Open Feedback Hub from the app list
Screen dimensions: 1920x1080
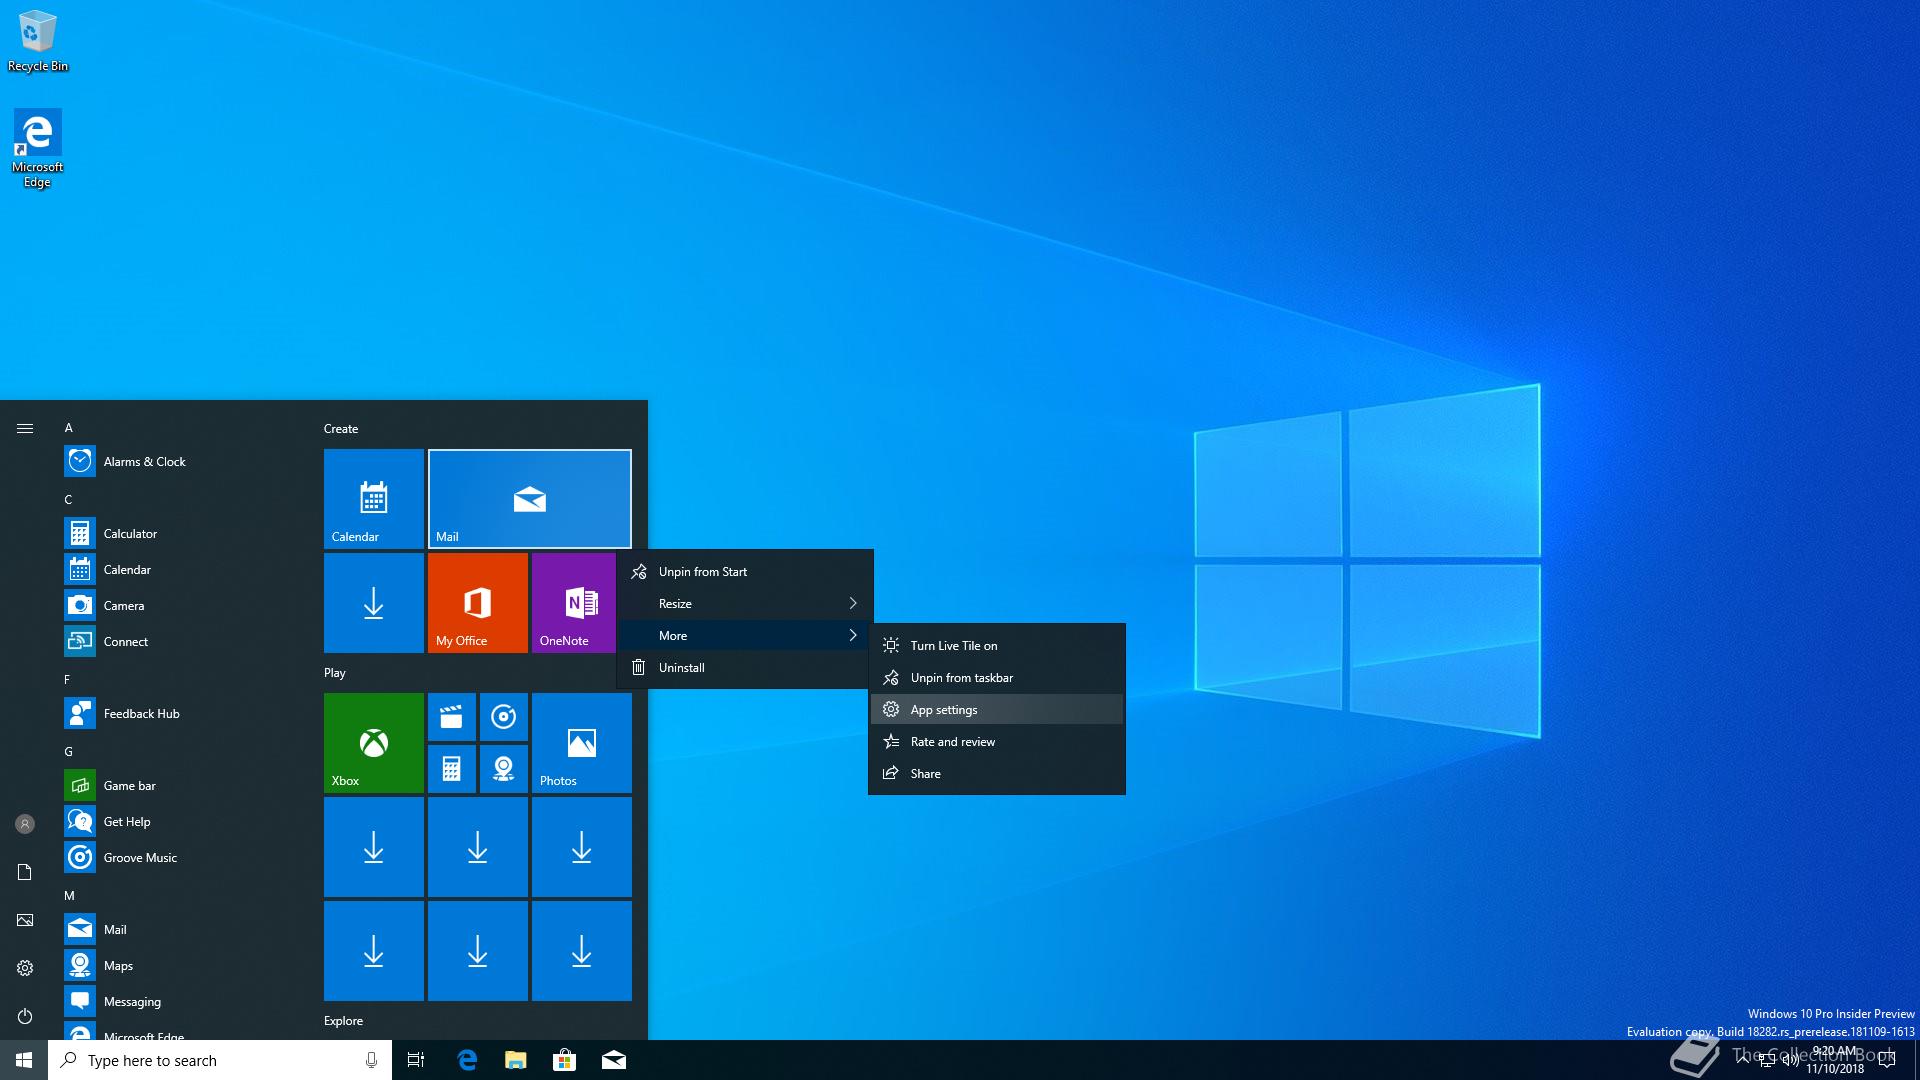pos(180,713)
